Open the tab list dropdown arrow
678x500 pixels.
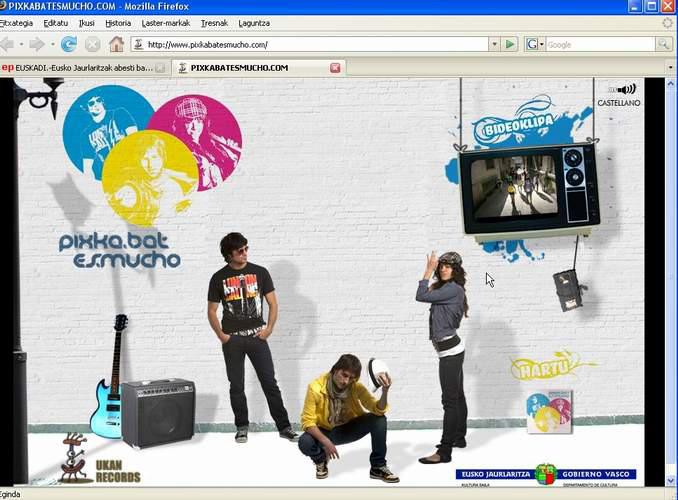tap(671, 67)
